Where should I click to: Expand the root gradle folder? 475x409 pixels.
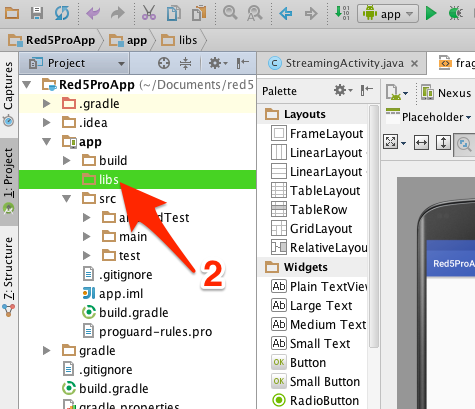point(47,351)
